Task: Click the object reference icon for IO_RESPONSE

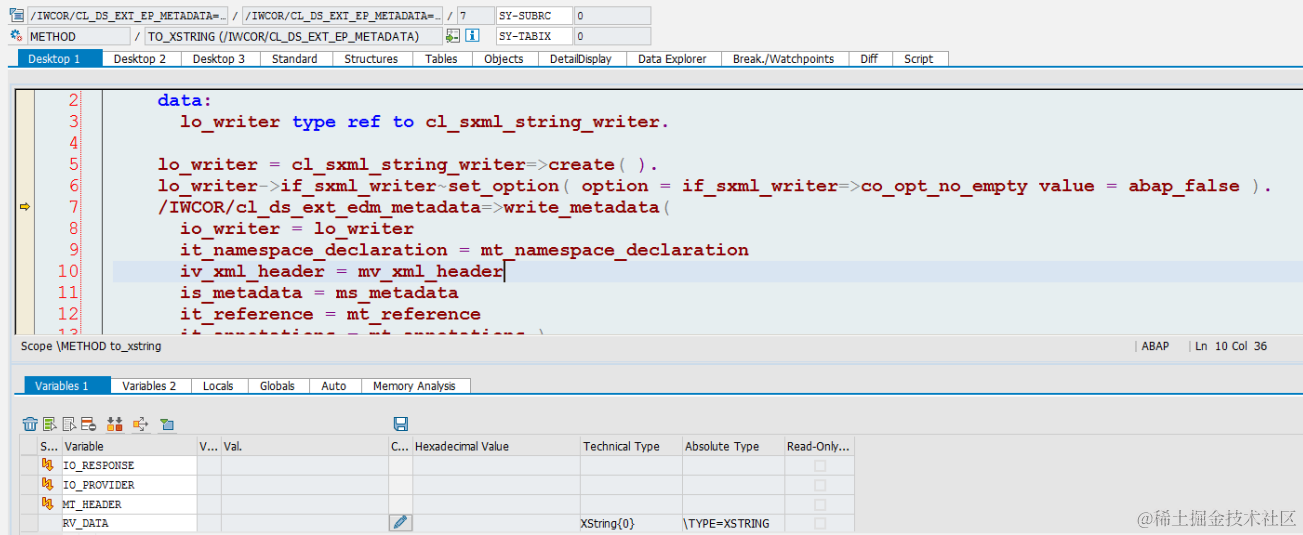Action: (x=47, y=465)
